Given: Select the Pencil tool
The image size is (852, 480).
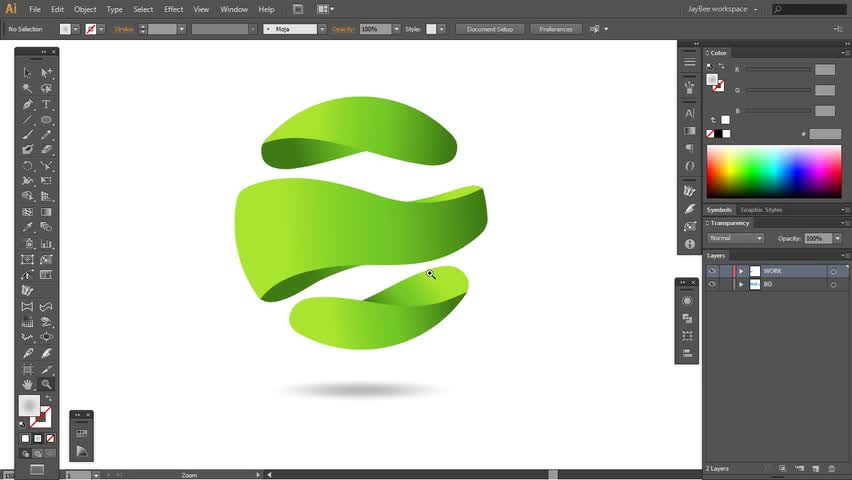Looking at the screenshot, I should (46, 134).
